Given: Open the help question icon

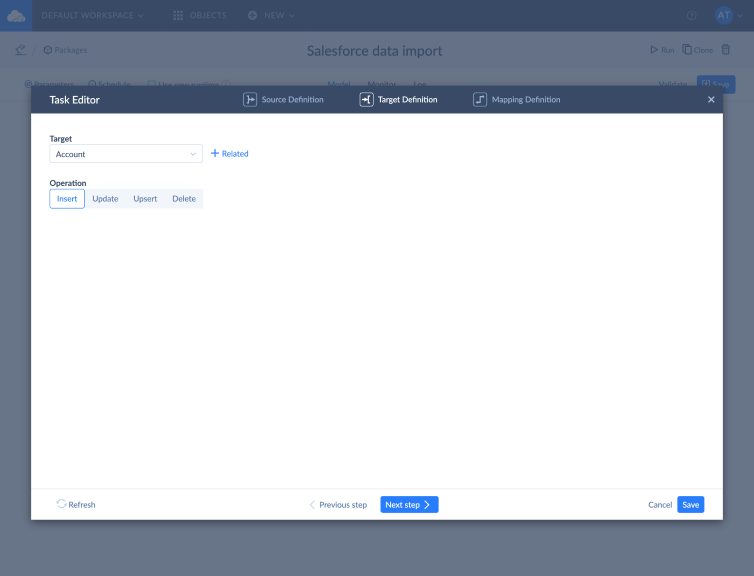Looking at the screenshot, I should [x=691, y=15].
